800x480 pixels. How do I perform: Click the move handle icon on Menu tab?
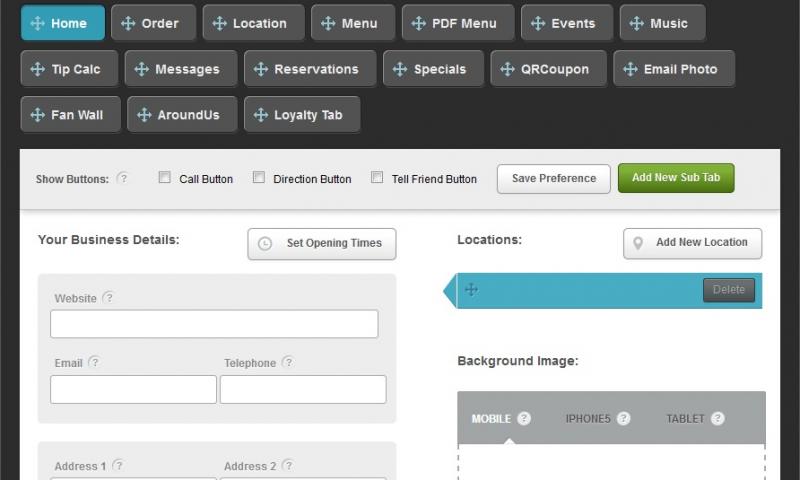pos(328,23)
